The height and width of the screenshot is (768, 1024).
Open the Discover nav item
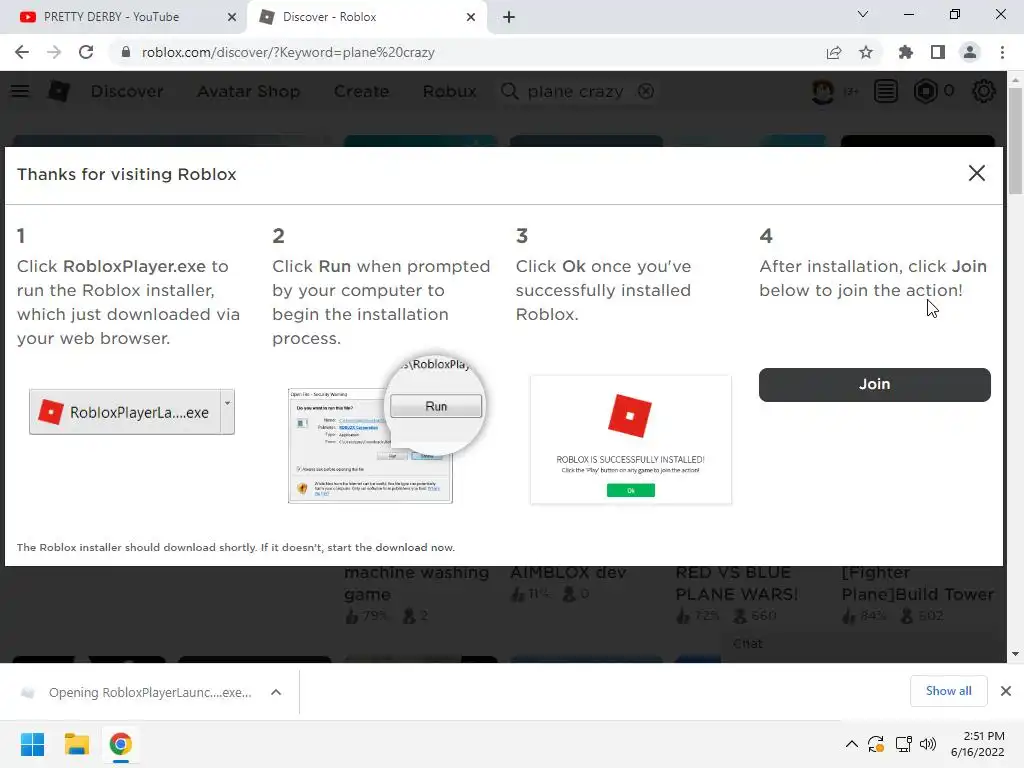(127, 91)
